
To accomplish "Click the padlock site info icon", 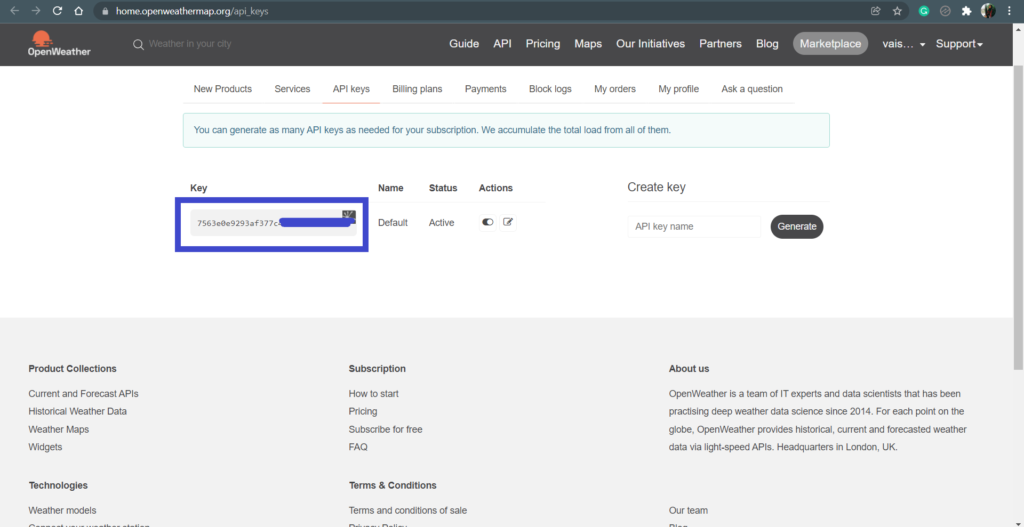I will click(x=104, y=11).
